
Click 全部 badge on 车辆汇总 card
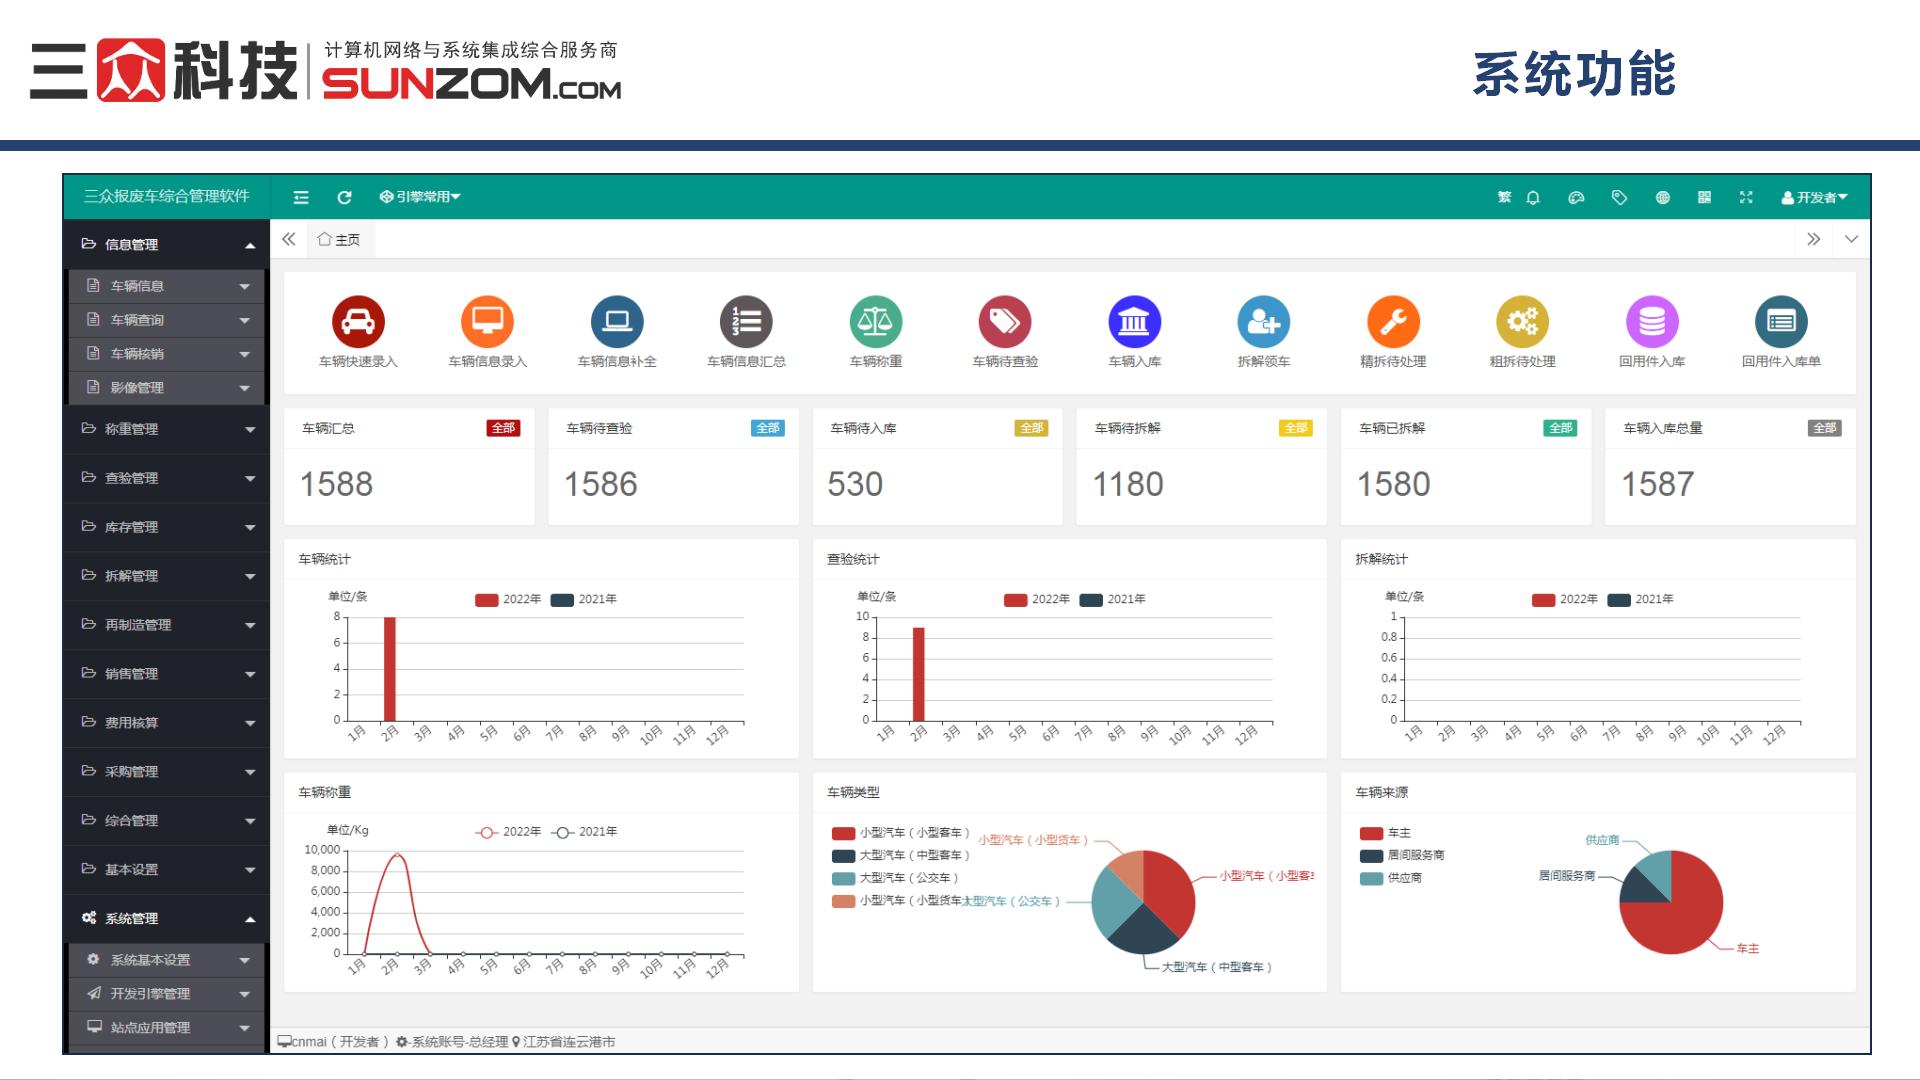click(503, 428)
